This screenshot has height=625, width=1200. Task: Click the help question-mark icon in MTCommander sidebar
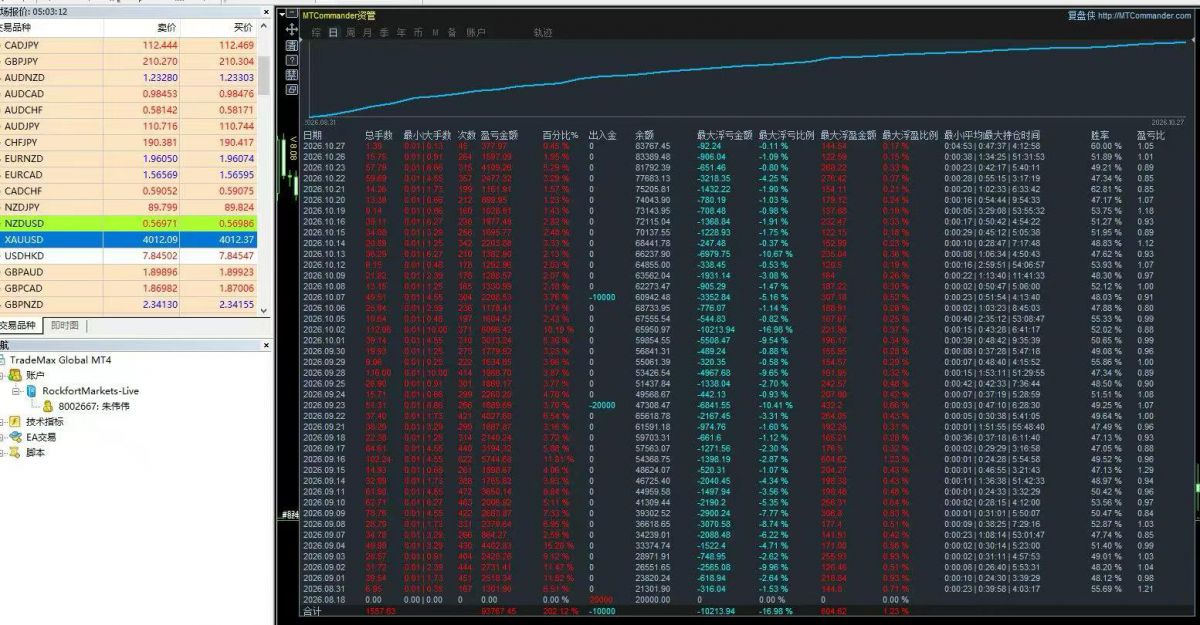click(x=291, y=59)
